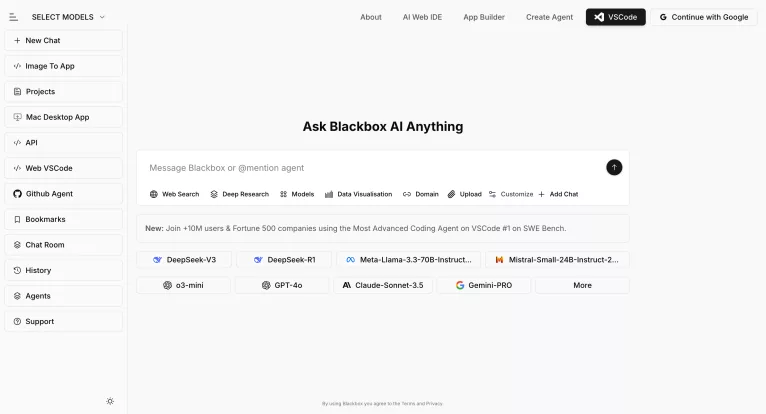Open App Builder link
The image size is (766, 414).
point(484,17)
